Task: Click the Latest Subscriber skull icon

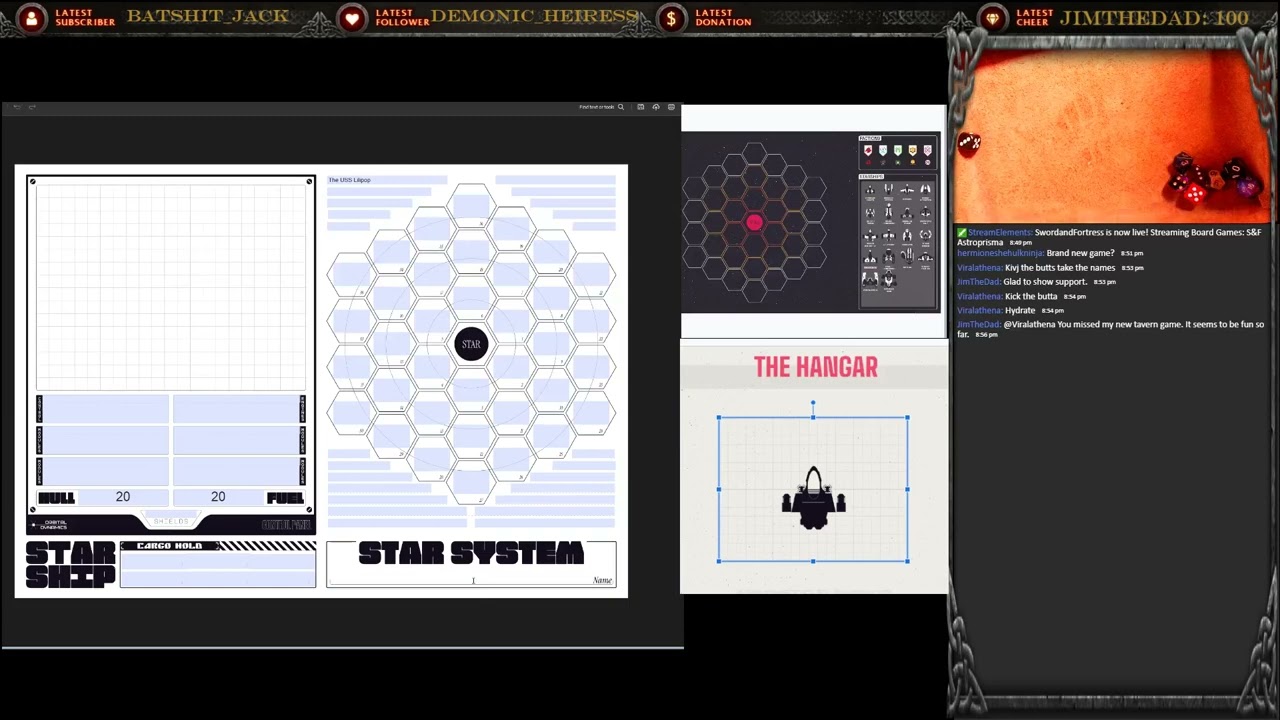Action: pyautogui.click(x=32, y=18)
